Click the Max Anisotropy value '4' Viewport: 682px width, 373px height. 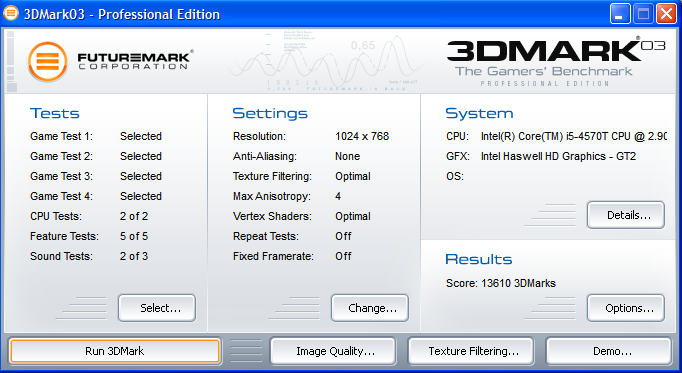tap(338, 196)
